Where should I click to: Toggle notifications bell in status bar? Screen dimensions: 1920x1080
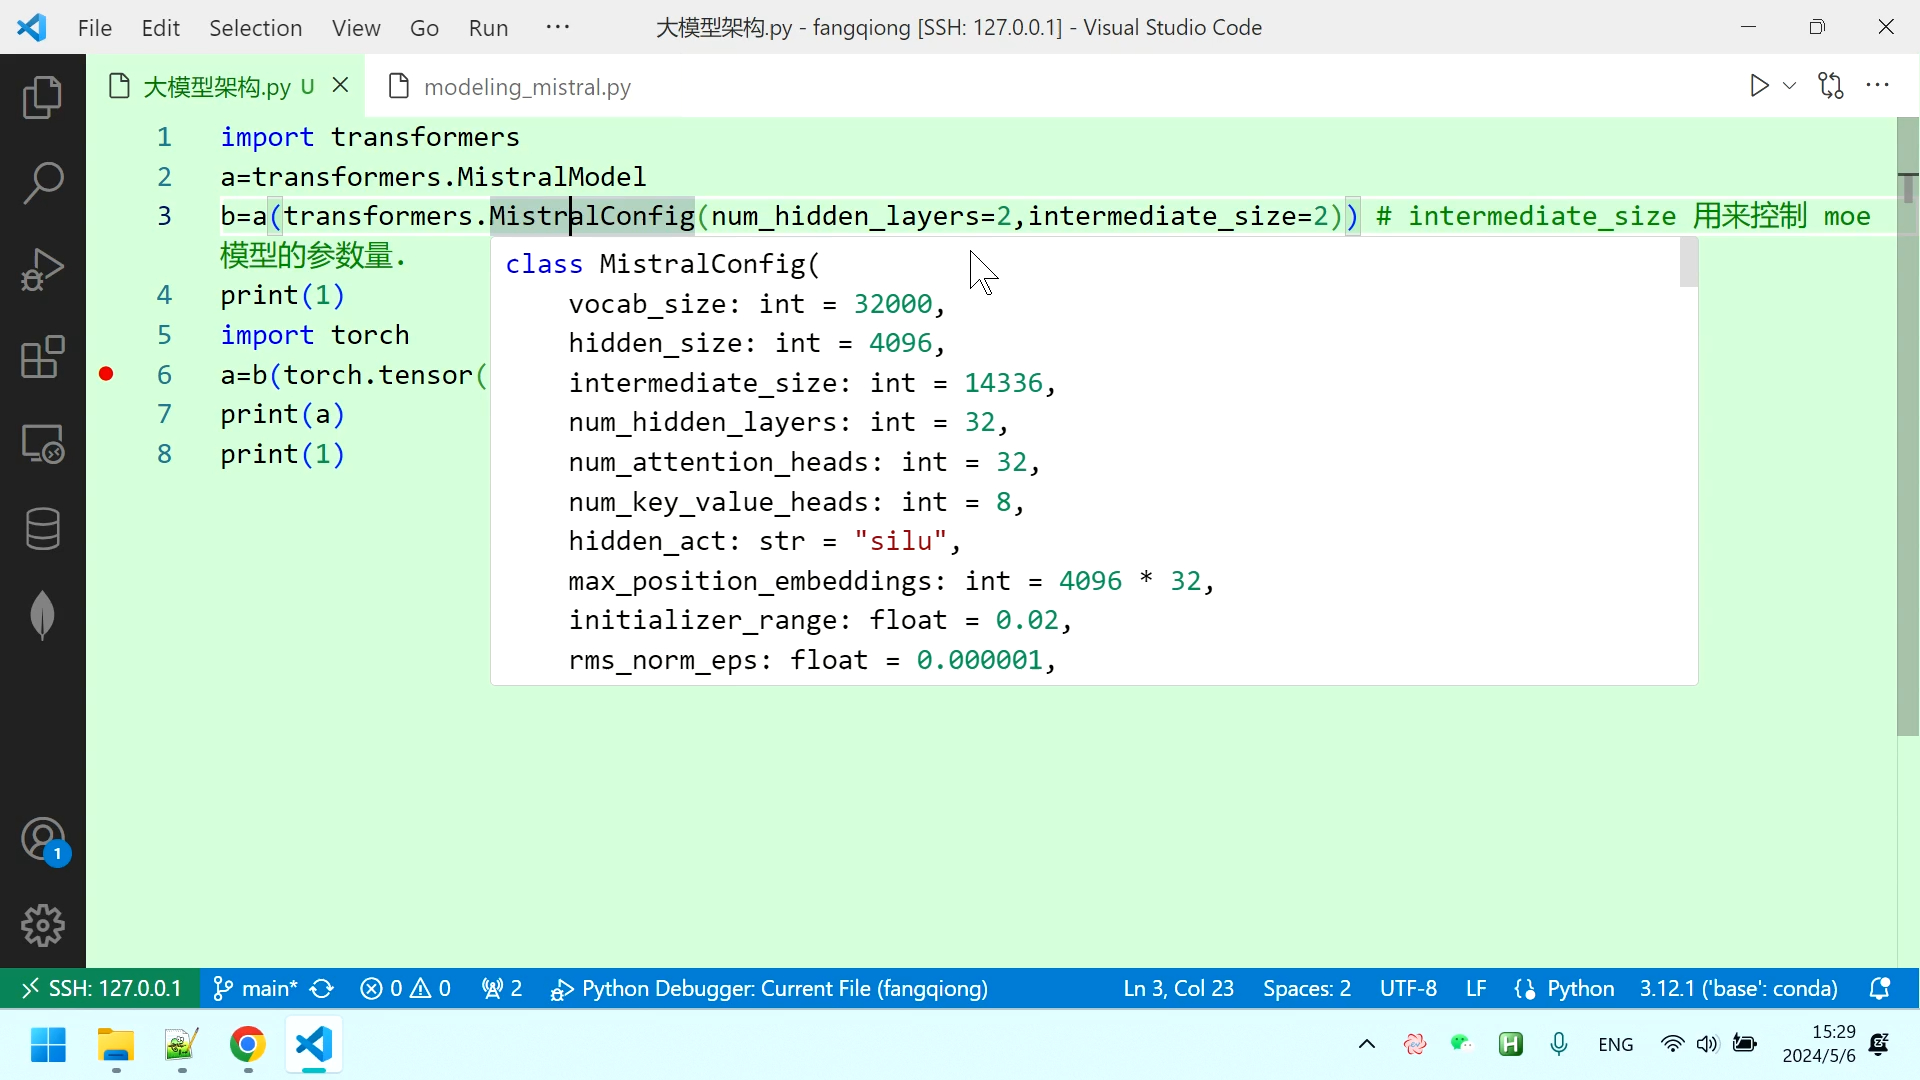[1879, 989]
